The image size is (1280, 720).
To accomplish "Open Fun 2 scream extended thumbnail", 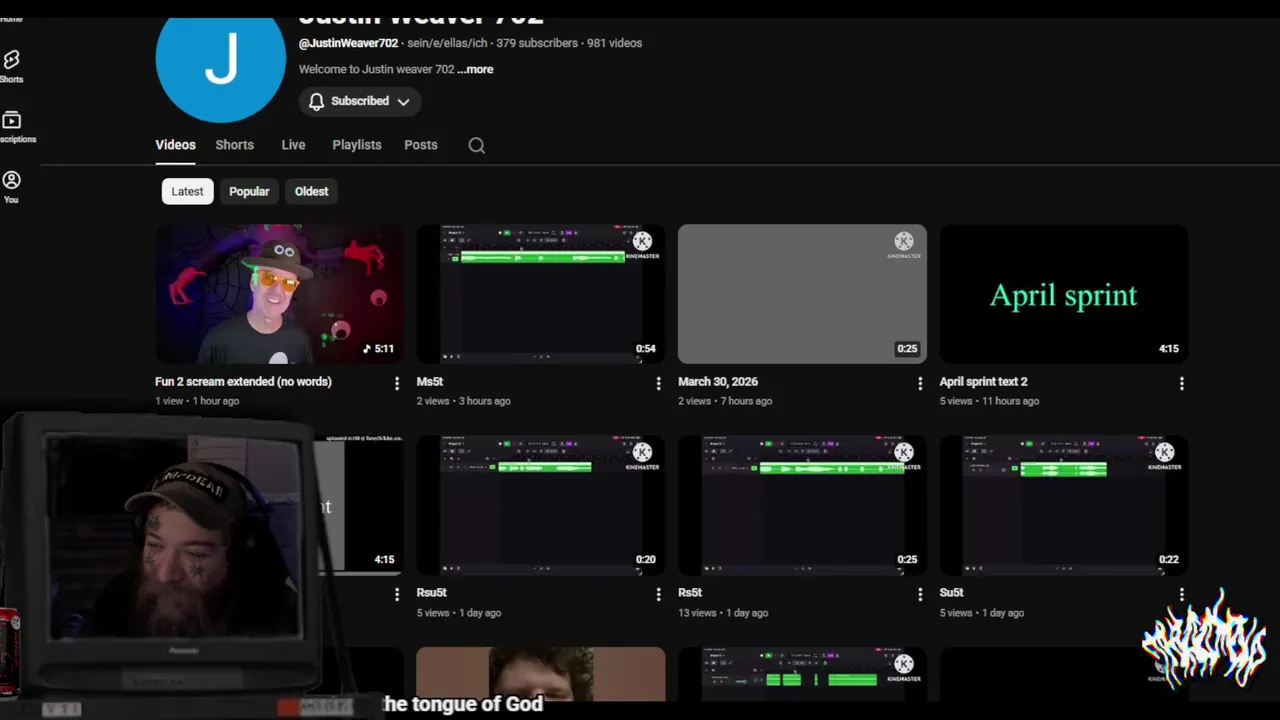I will click(279, 294).
